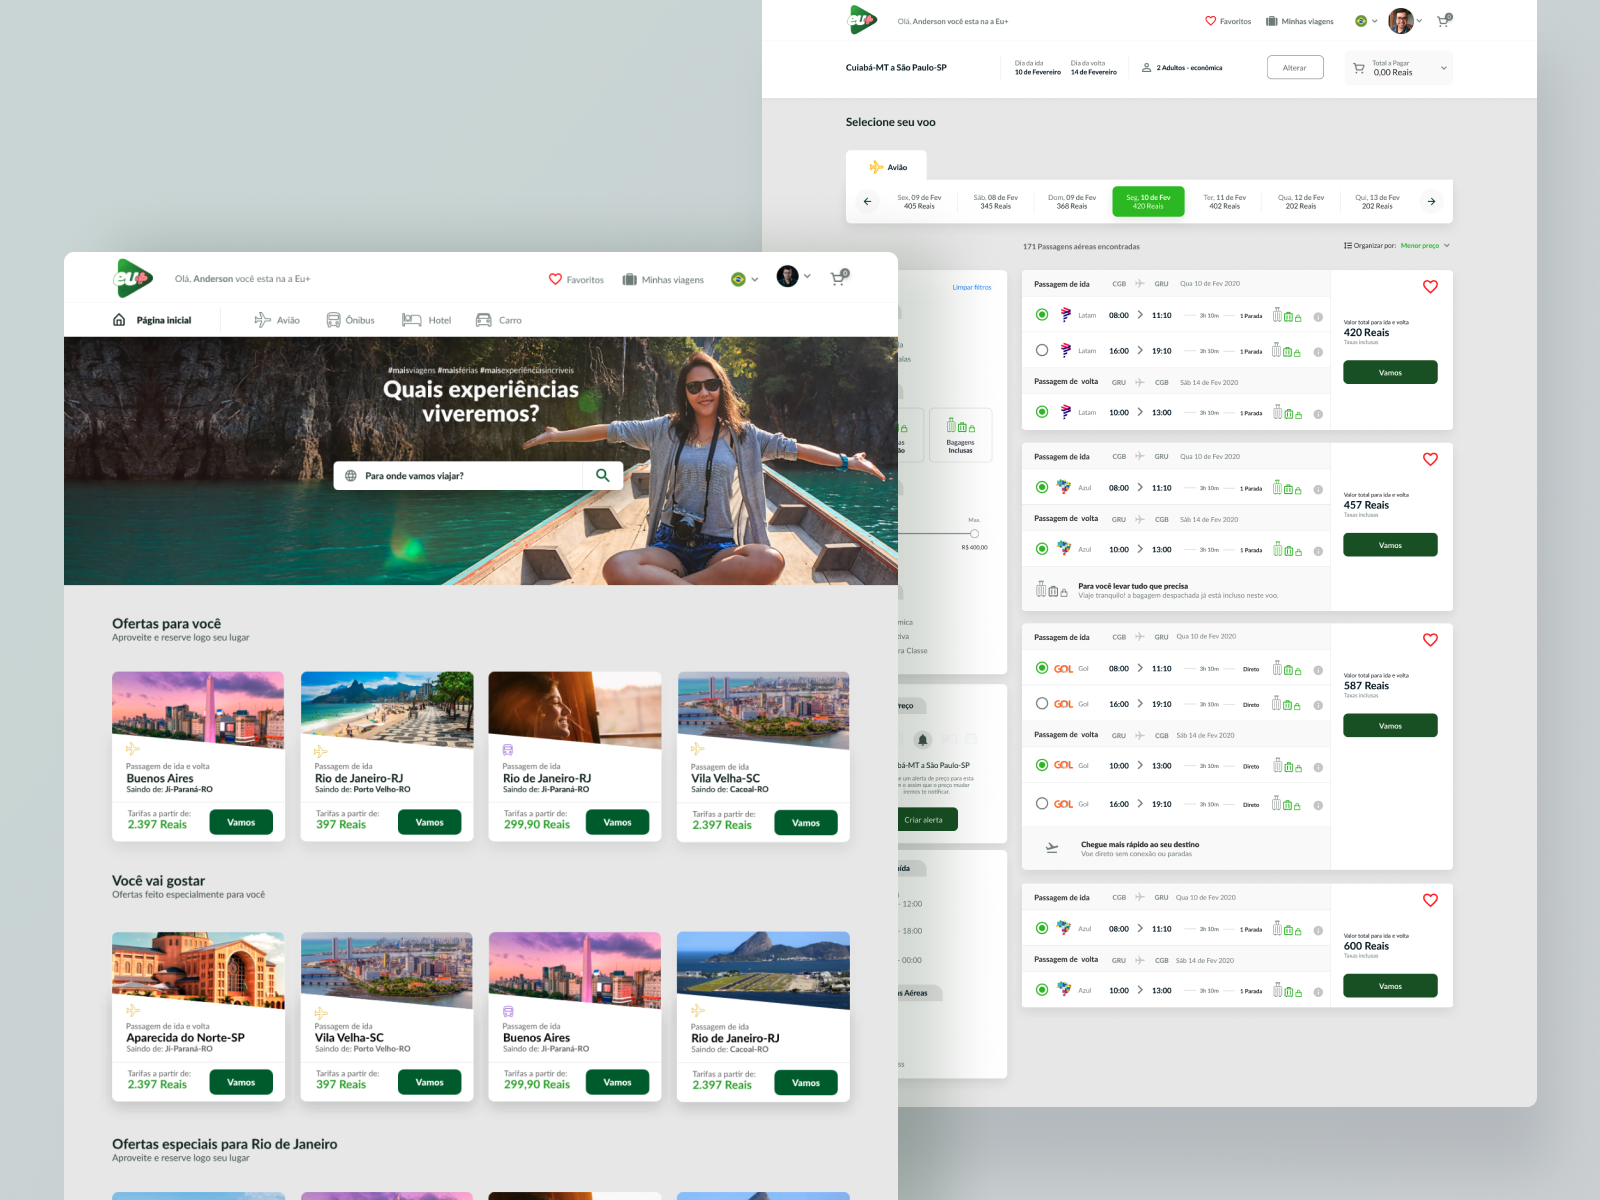Toggle the Bagagens Inclusas filter card
Image resolution: width=1600 pixels, height=1200 pixels.
pos(960,435)
